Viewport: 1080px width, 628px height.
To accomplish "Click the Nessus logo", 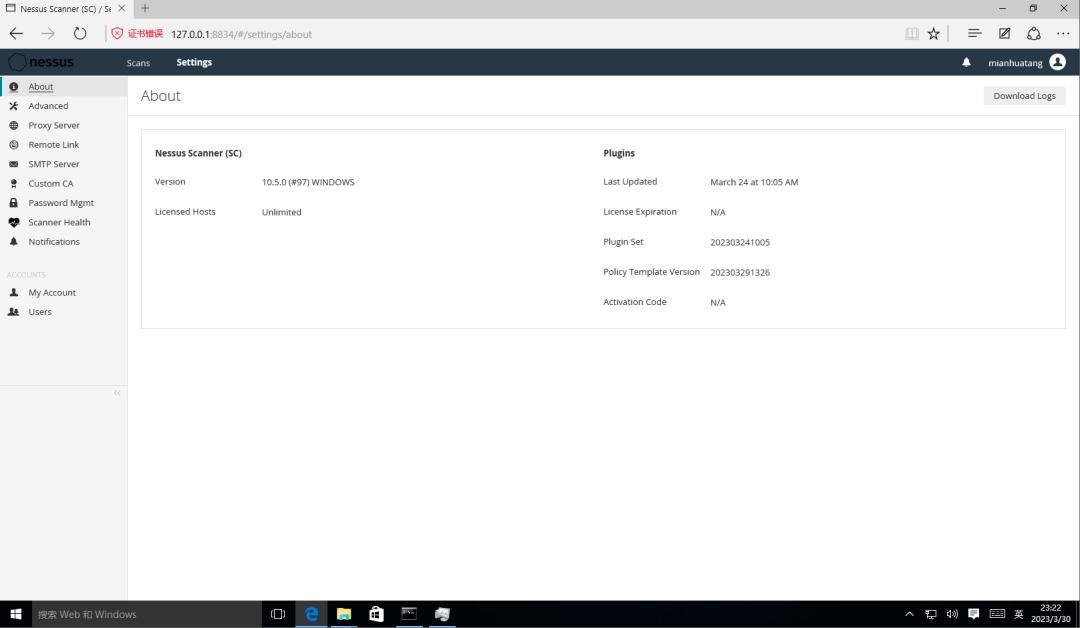I will click(x=41, y=62).
